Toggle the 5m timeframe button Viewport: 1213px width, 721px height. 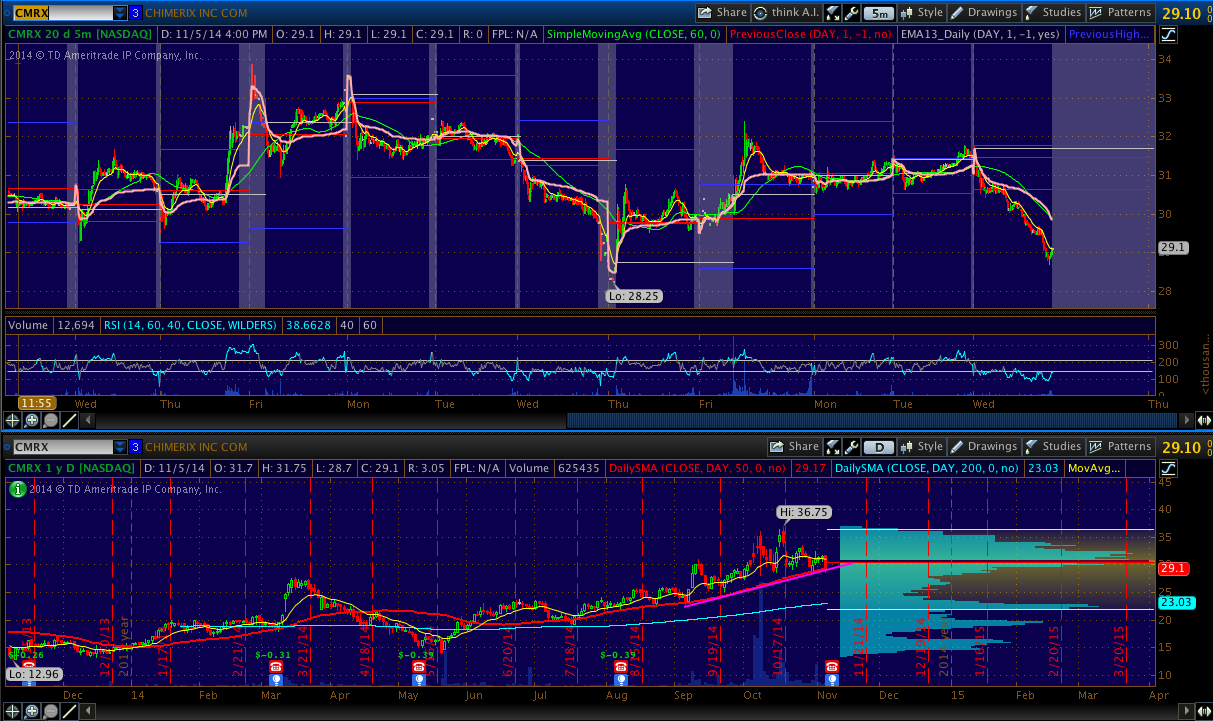point(879,13)
